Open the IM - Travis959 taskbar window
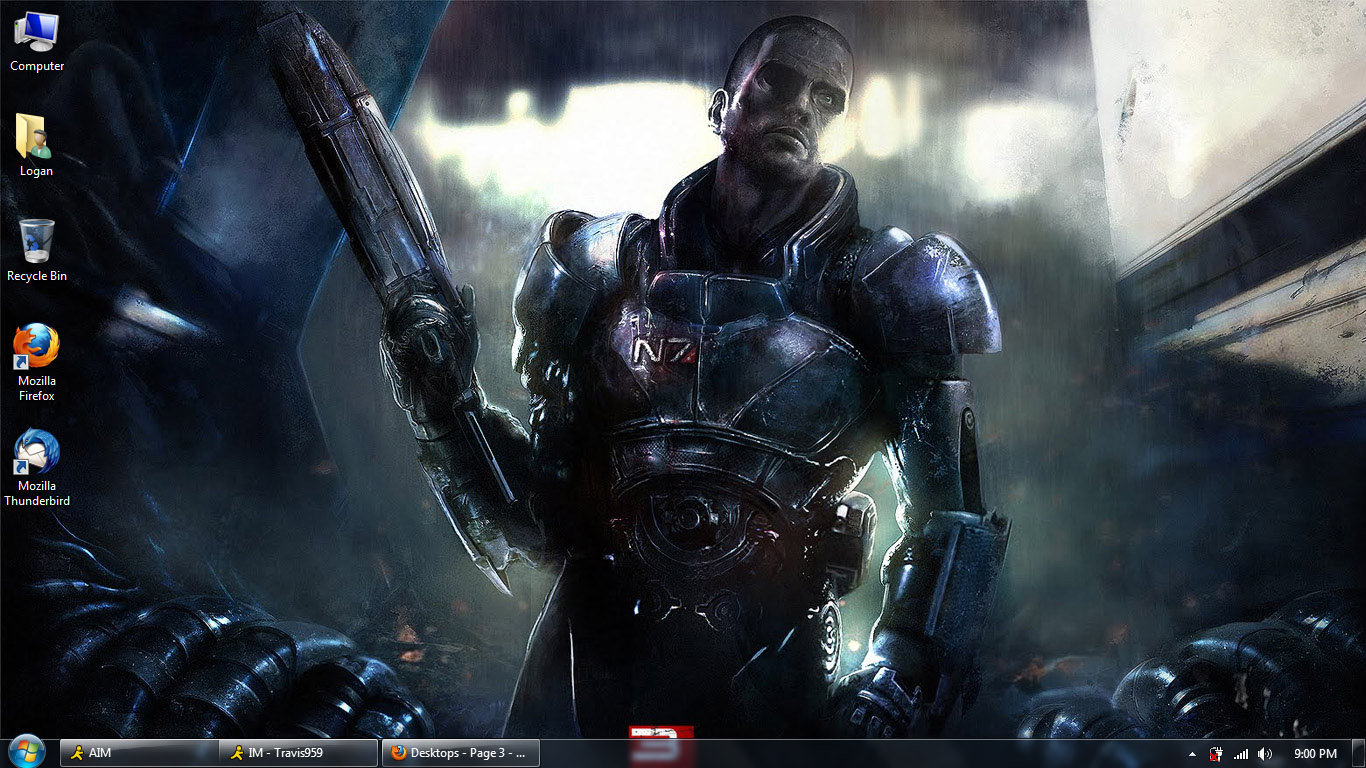This screenshot has width=1366, height=768. 299,753
